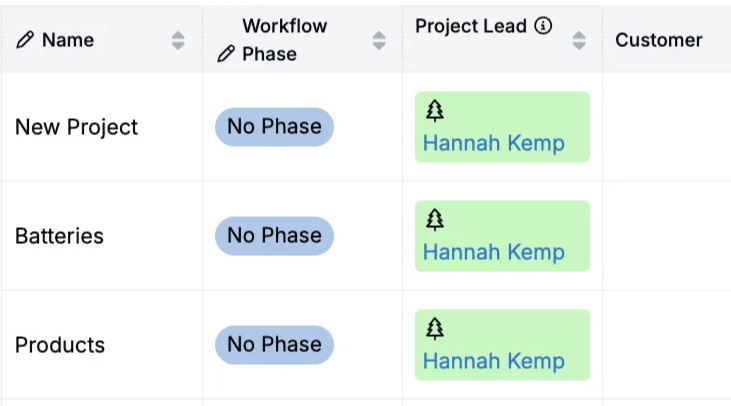Click the Customer column header
This screenshot has height=406, width=731.
tap(658, 40)
